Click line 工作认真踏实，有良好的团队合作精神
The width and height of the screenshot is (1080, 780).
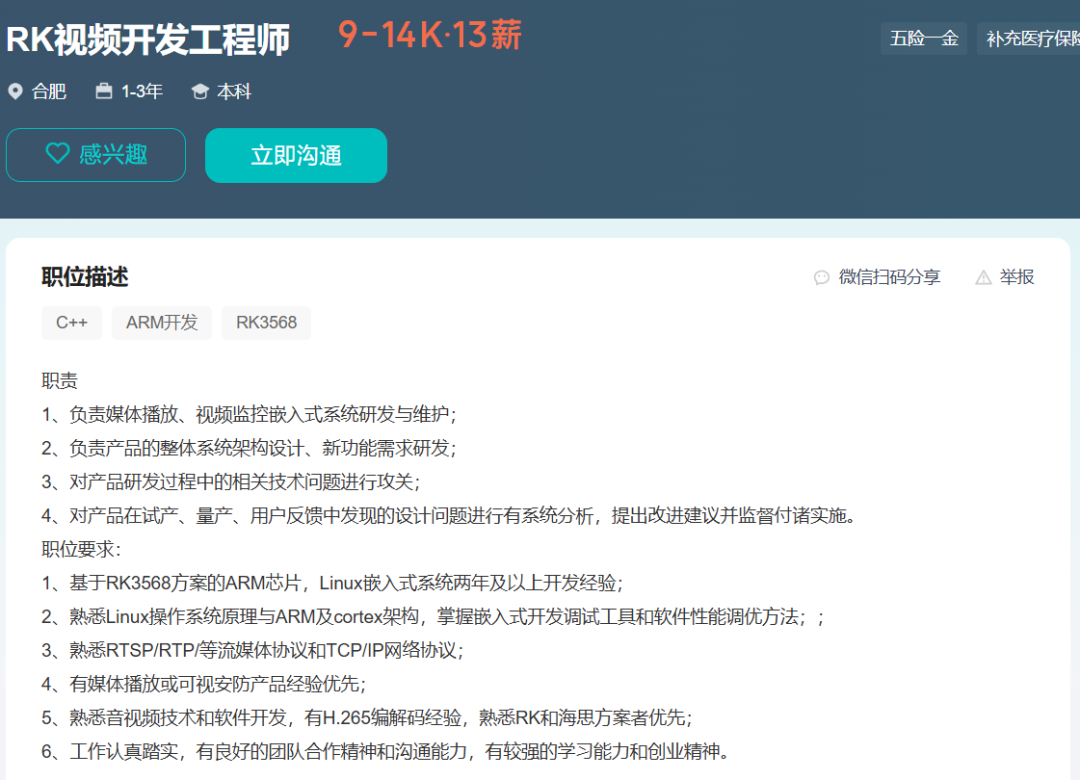tap(386, 752)
